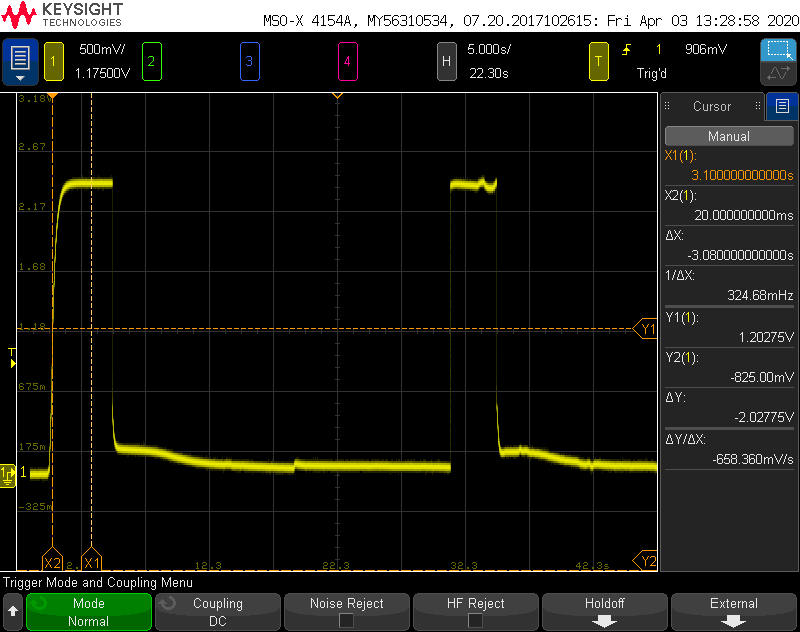
Task: Open the External submenu softkey
Action: [734, 612]
